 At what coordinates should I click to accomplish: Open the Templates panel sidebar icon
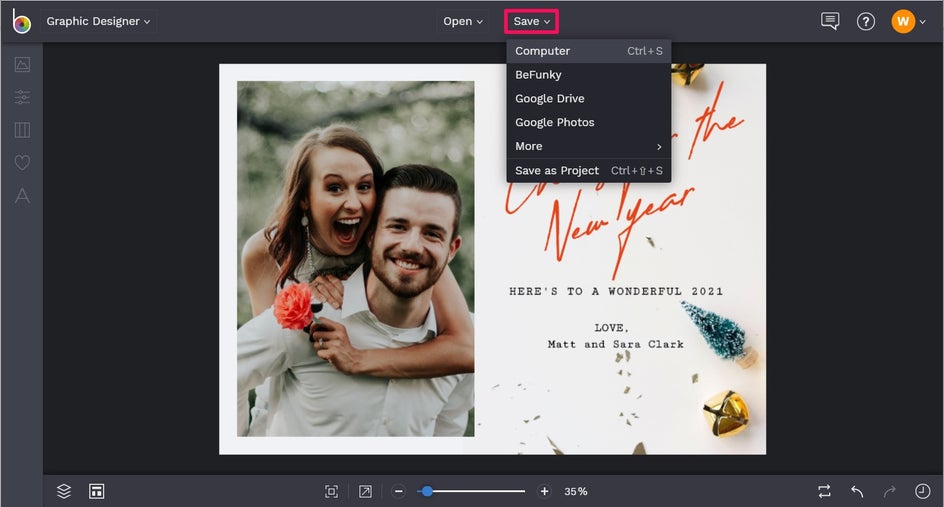[x=22, y=130]
